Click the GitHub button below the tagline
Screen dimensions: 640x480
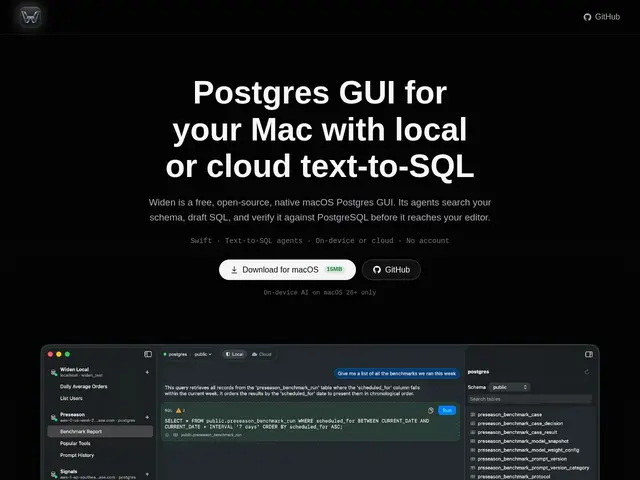[391, 270]
